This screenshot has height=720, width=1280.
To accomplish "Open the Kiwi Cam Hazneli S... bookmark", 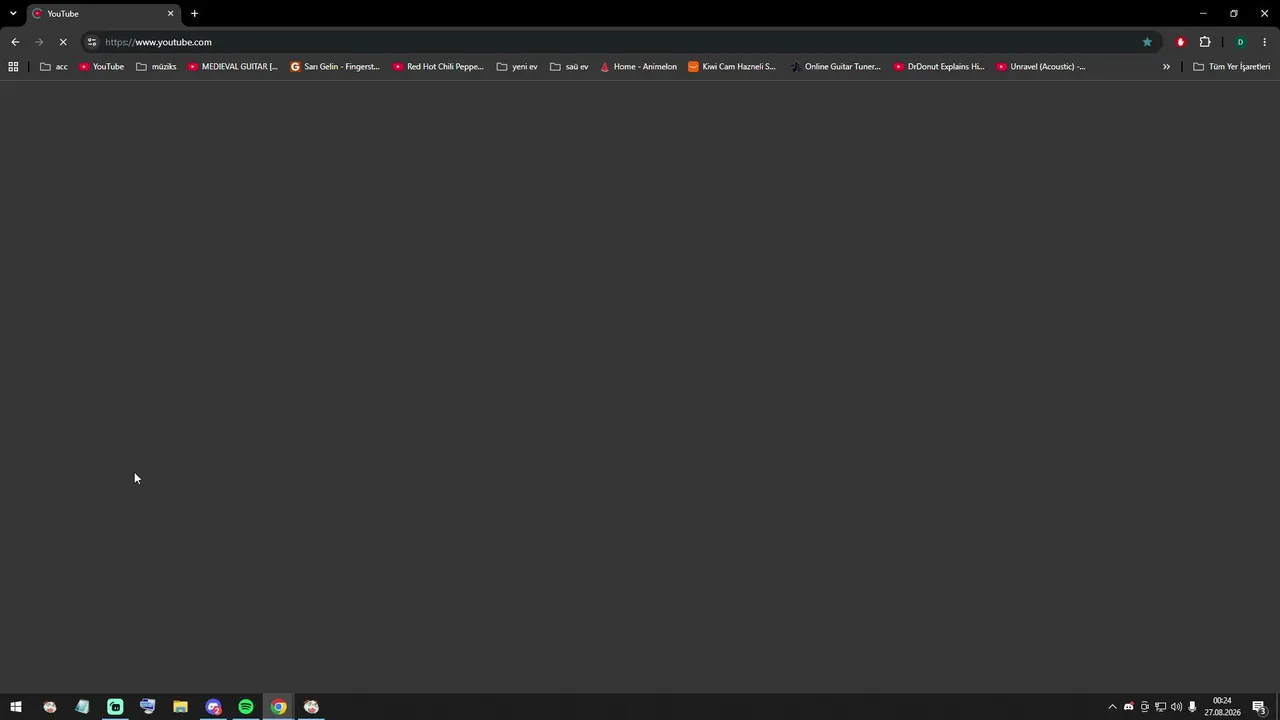I will point(732,67).
